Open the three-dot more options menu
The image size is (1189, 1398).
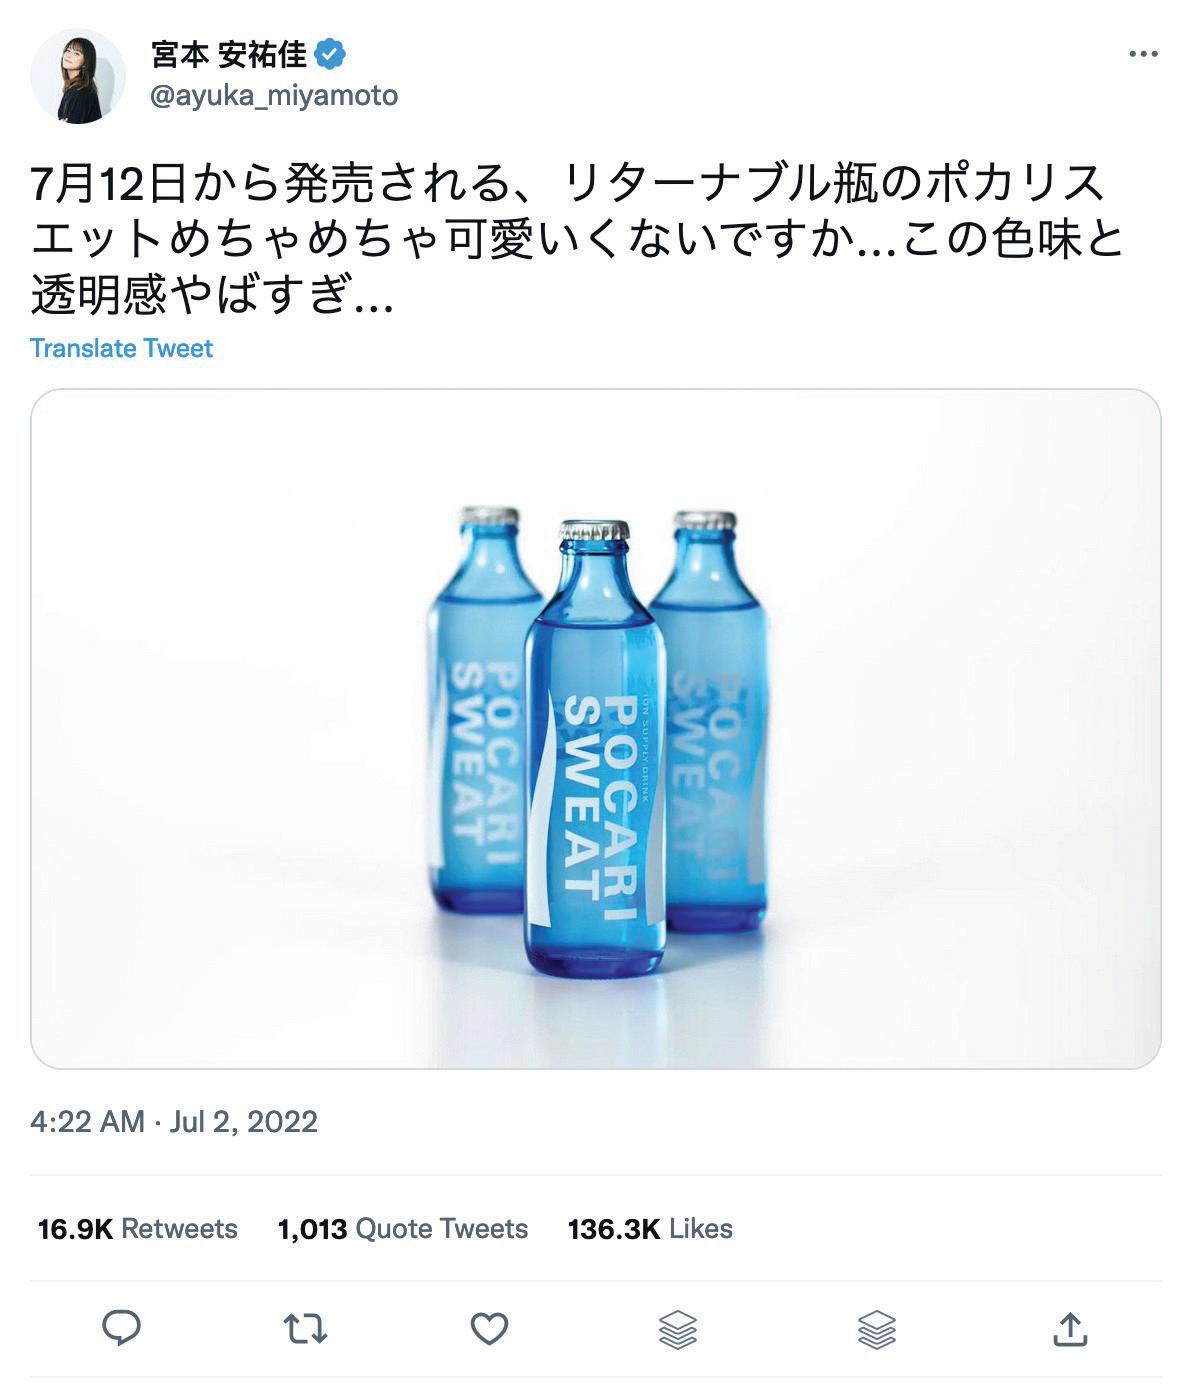(1142, 54)
